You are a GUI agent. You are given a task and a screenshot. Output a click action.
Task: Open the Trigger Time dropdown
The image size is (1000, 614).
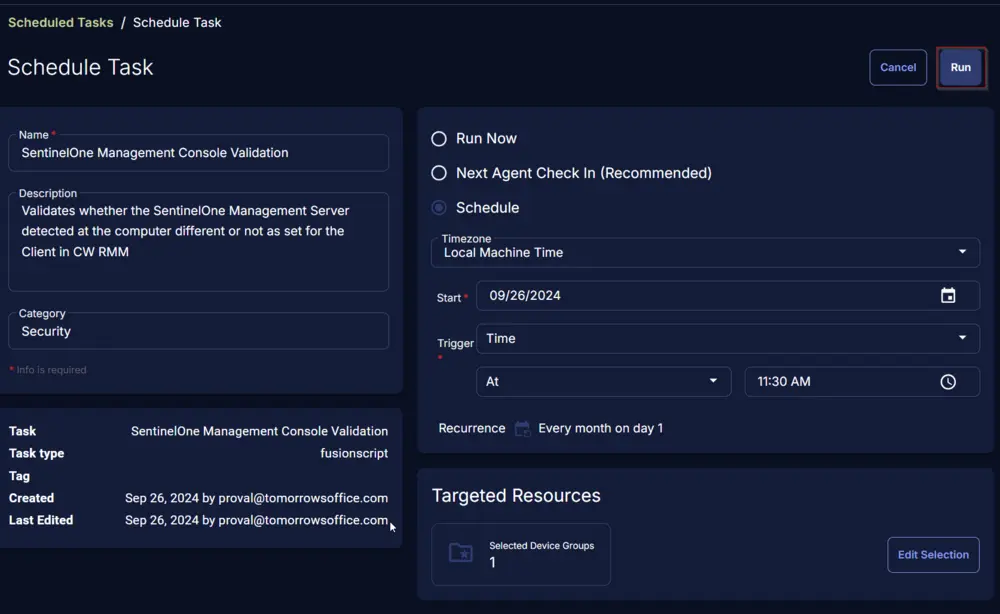coord(728,339)
